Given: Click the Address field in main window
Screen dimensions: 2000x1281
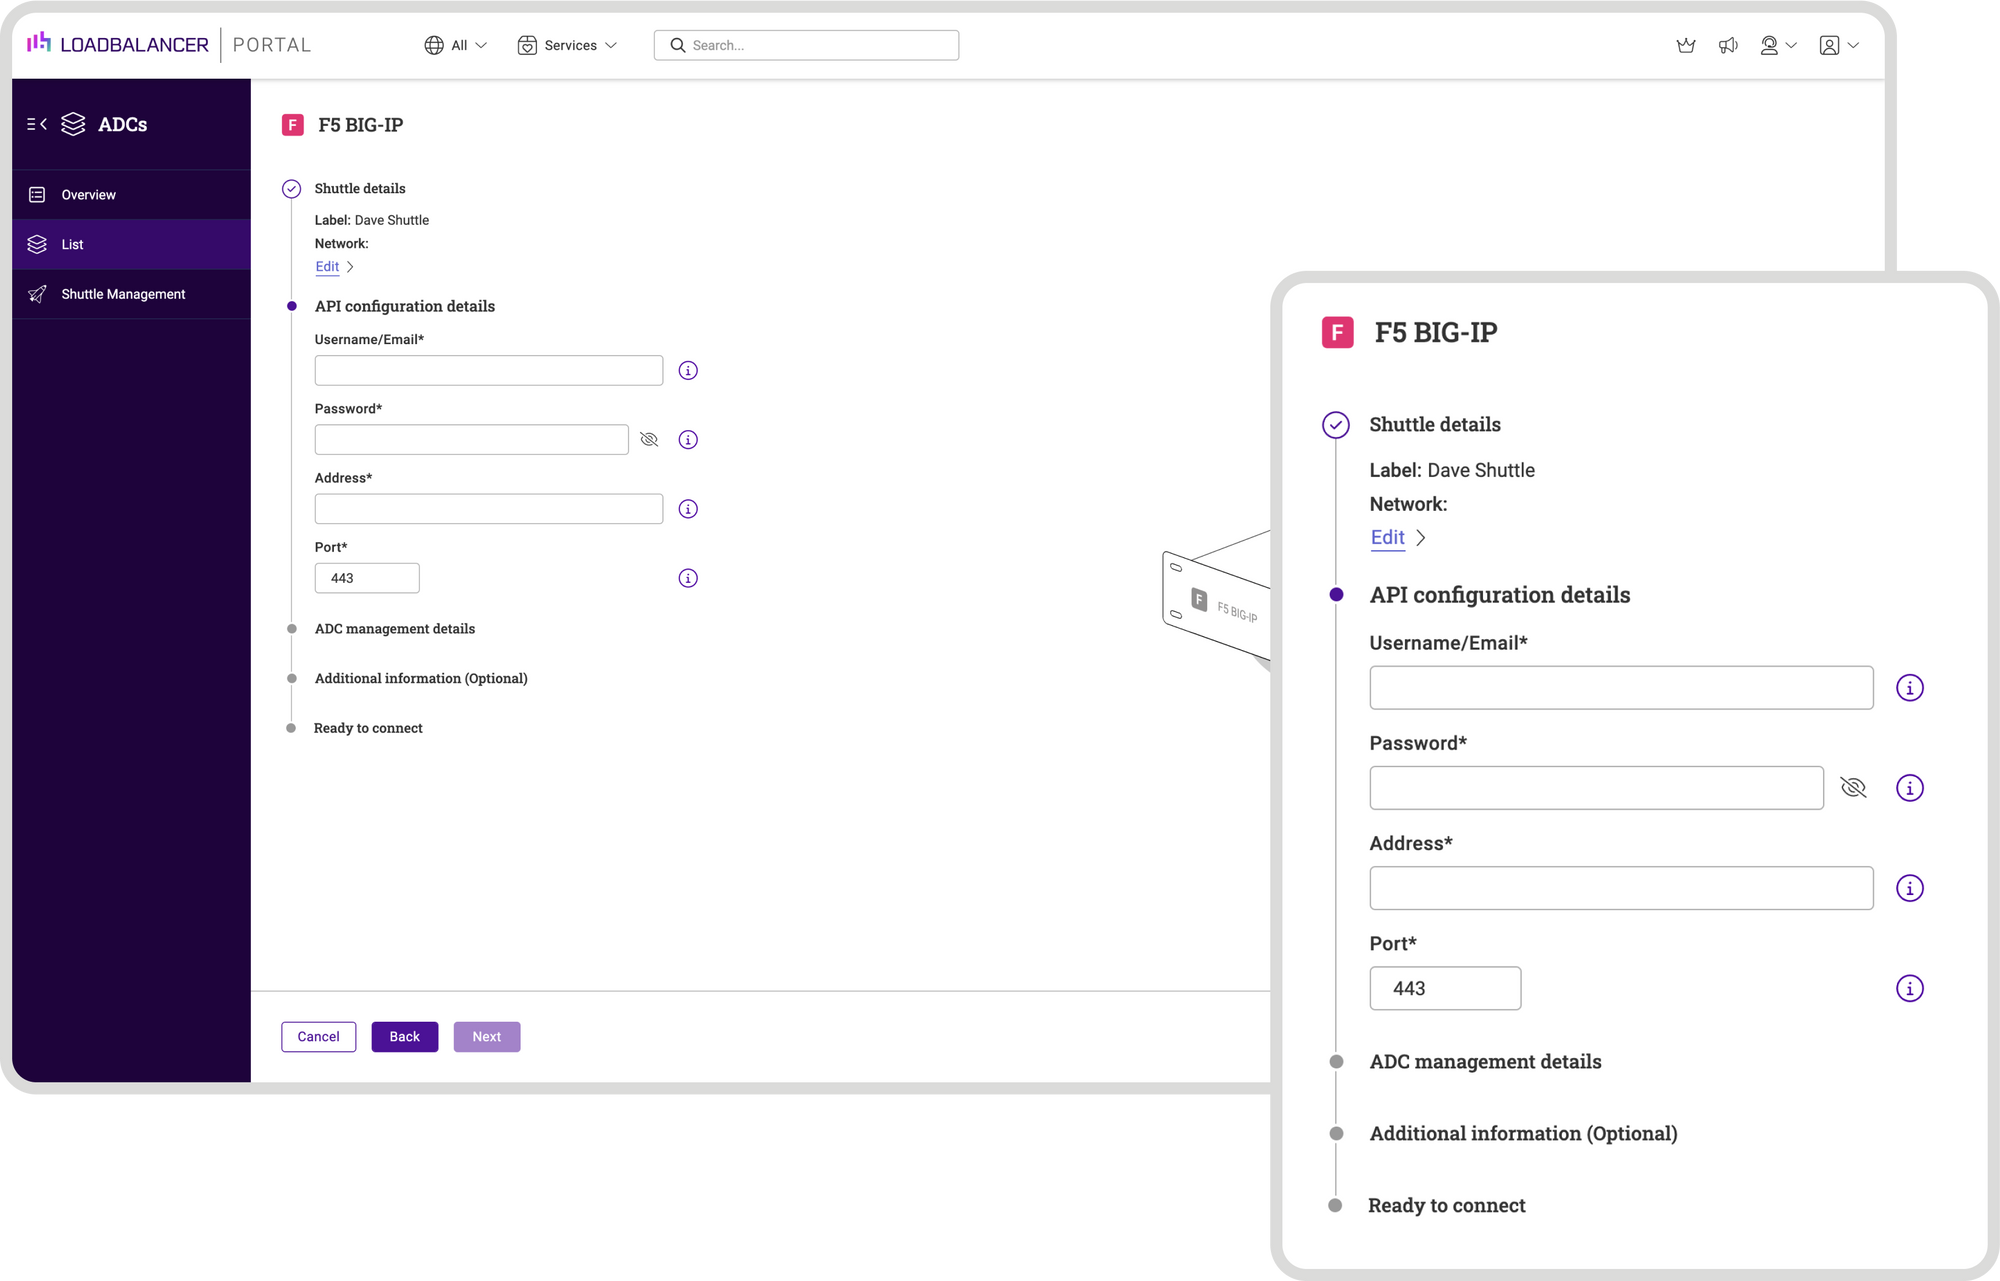Looking at the screenshot, I should pos(489,509).
